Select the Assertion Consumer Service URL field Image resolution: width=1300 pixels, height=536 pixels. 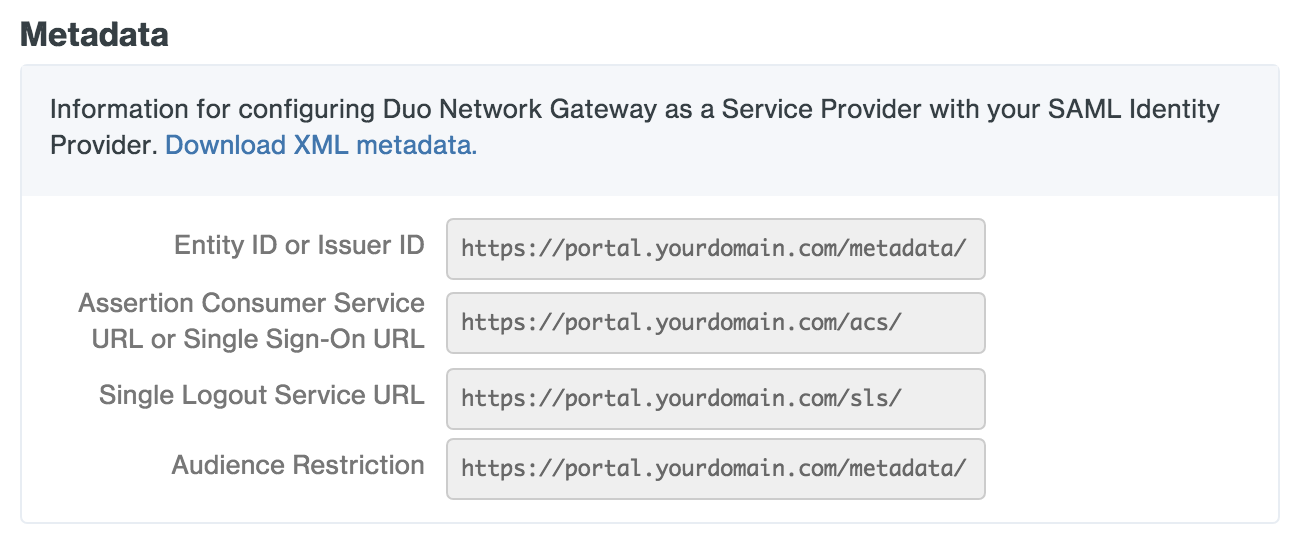715,322
